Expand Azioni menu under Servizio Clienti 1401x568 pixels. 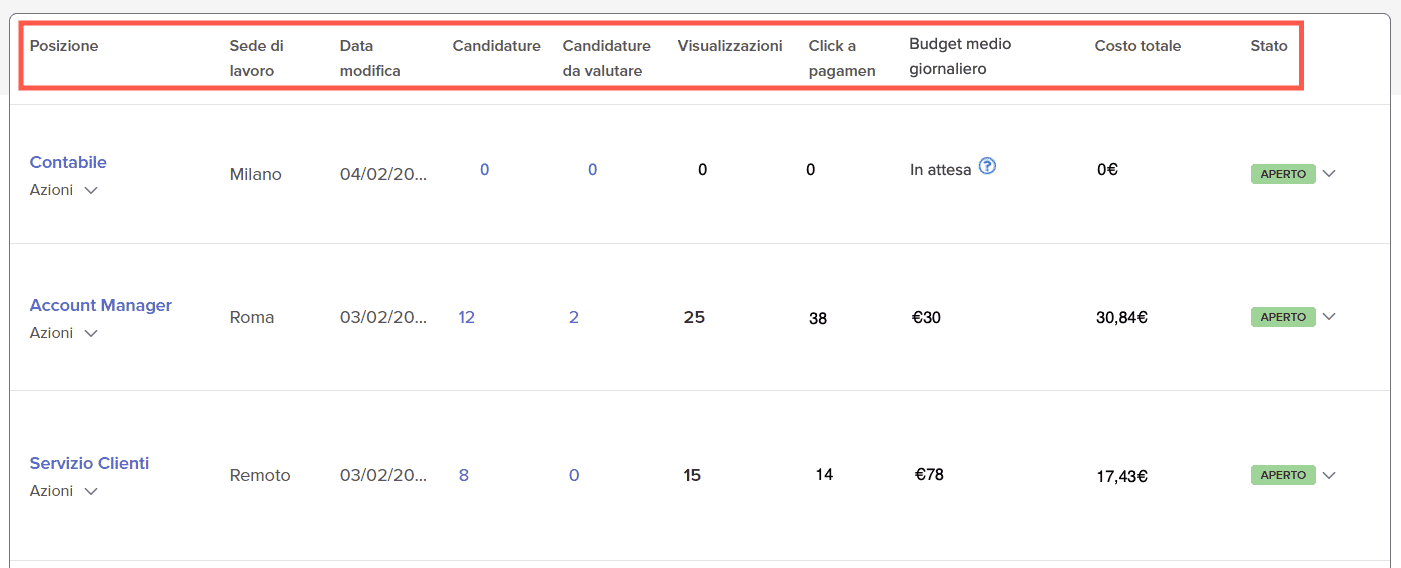[64, 491]
